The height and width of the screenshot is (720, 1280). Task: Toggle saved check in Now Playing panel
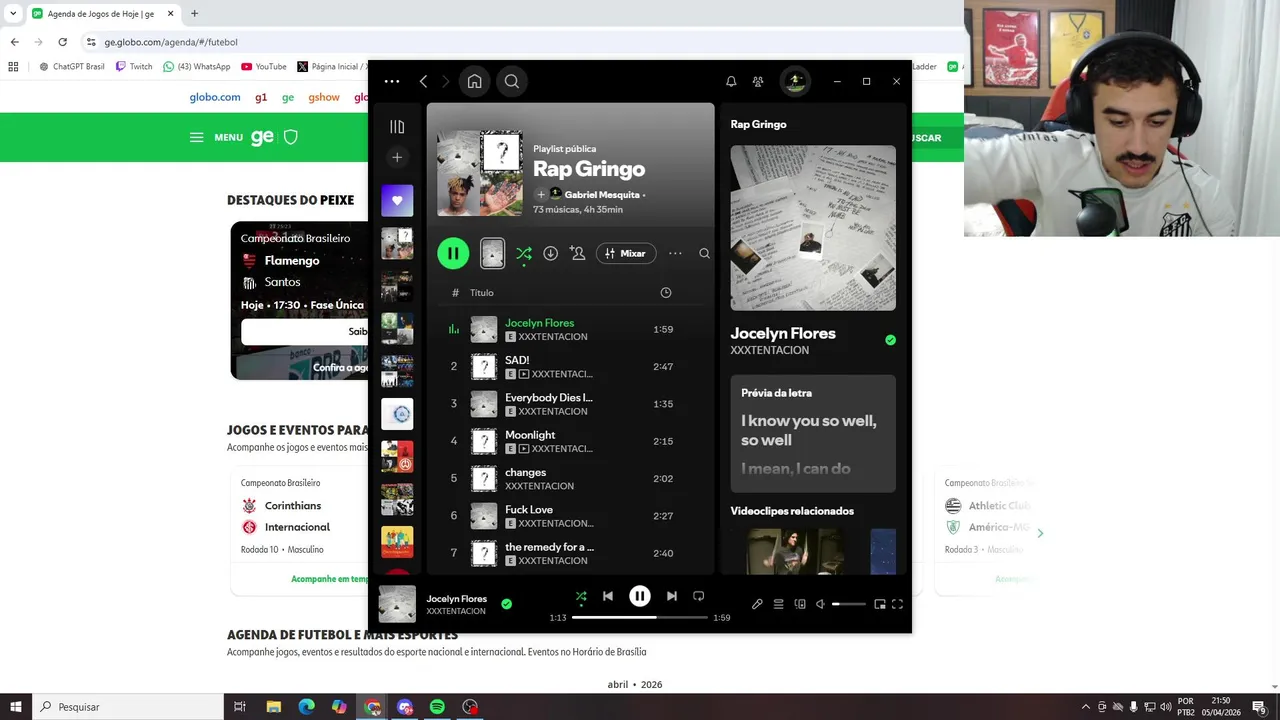point(890,340)
